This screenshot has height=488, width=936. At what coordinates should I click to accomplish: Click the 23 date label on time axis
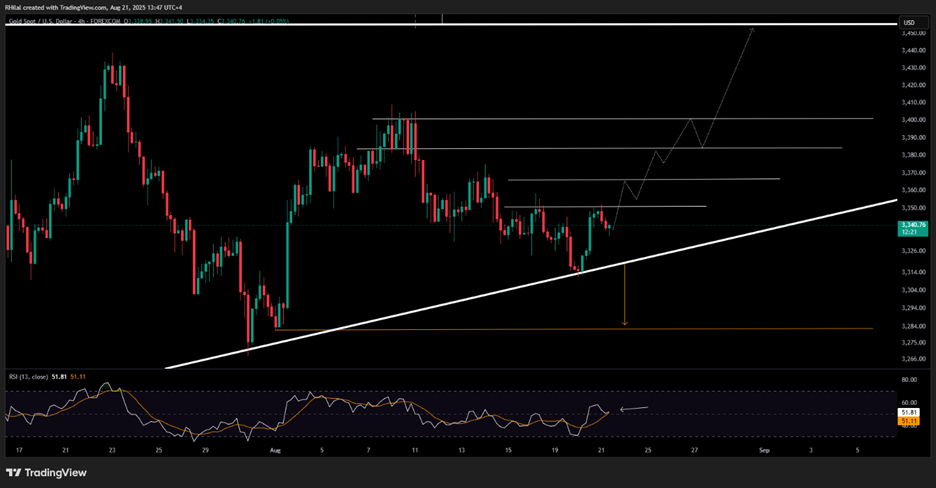click(112, 450)
